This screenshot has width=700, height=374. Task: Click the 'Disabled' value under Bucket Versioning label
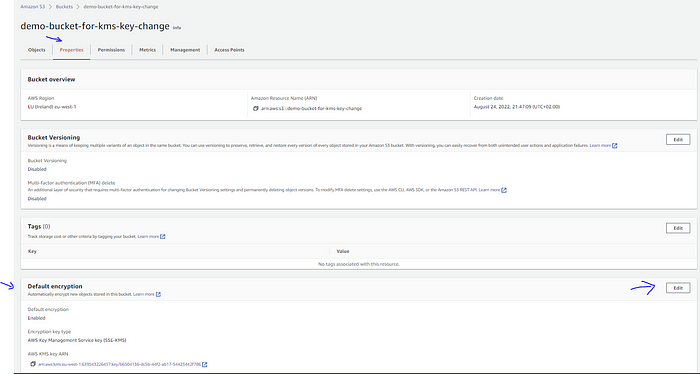[37, 170]
